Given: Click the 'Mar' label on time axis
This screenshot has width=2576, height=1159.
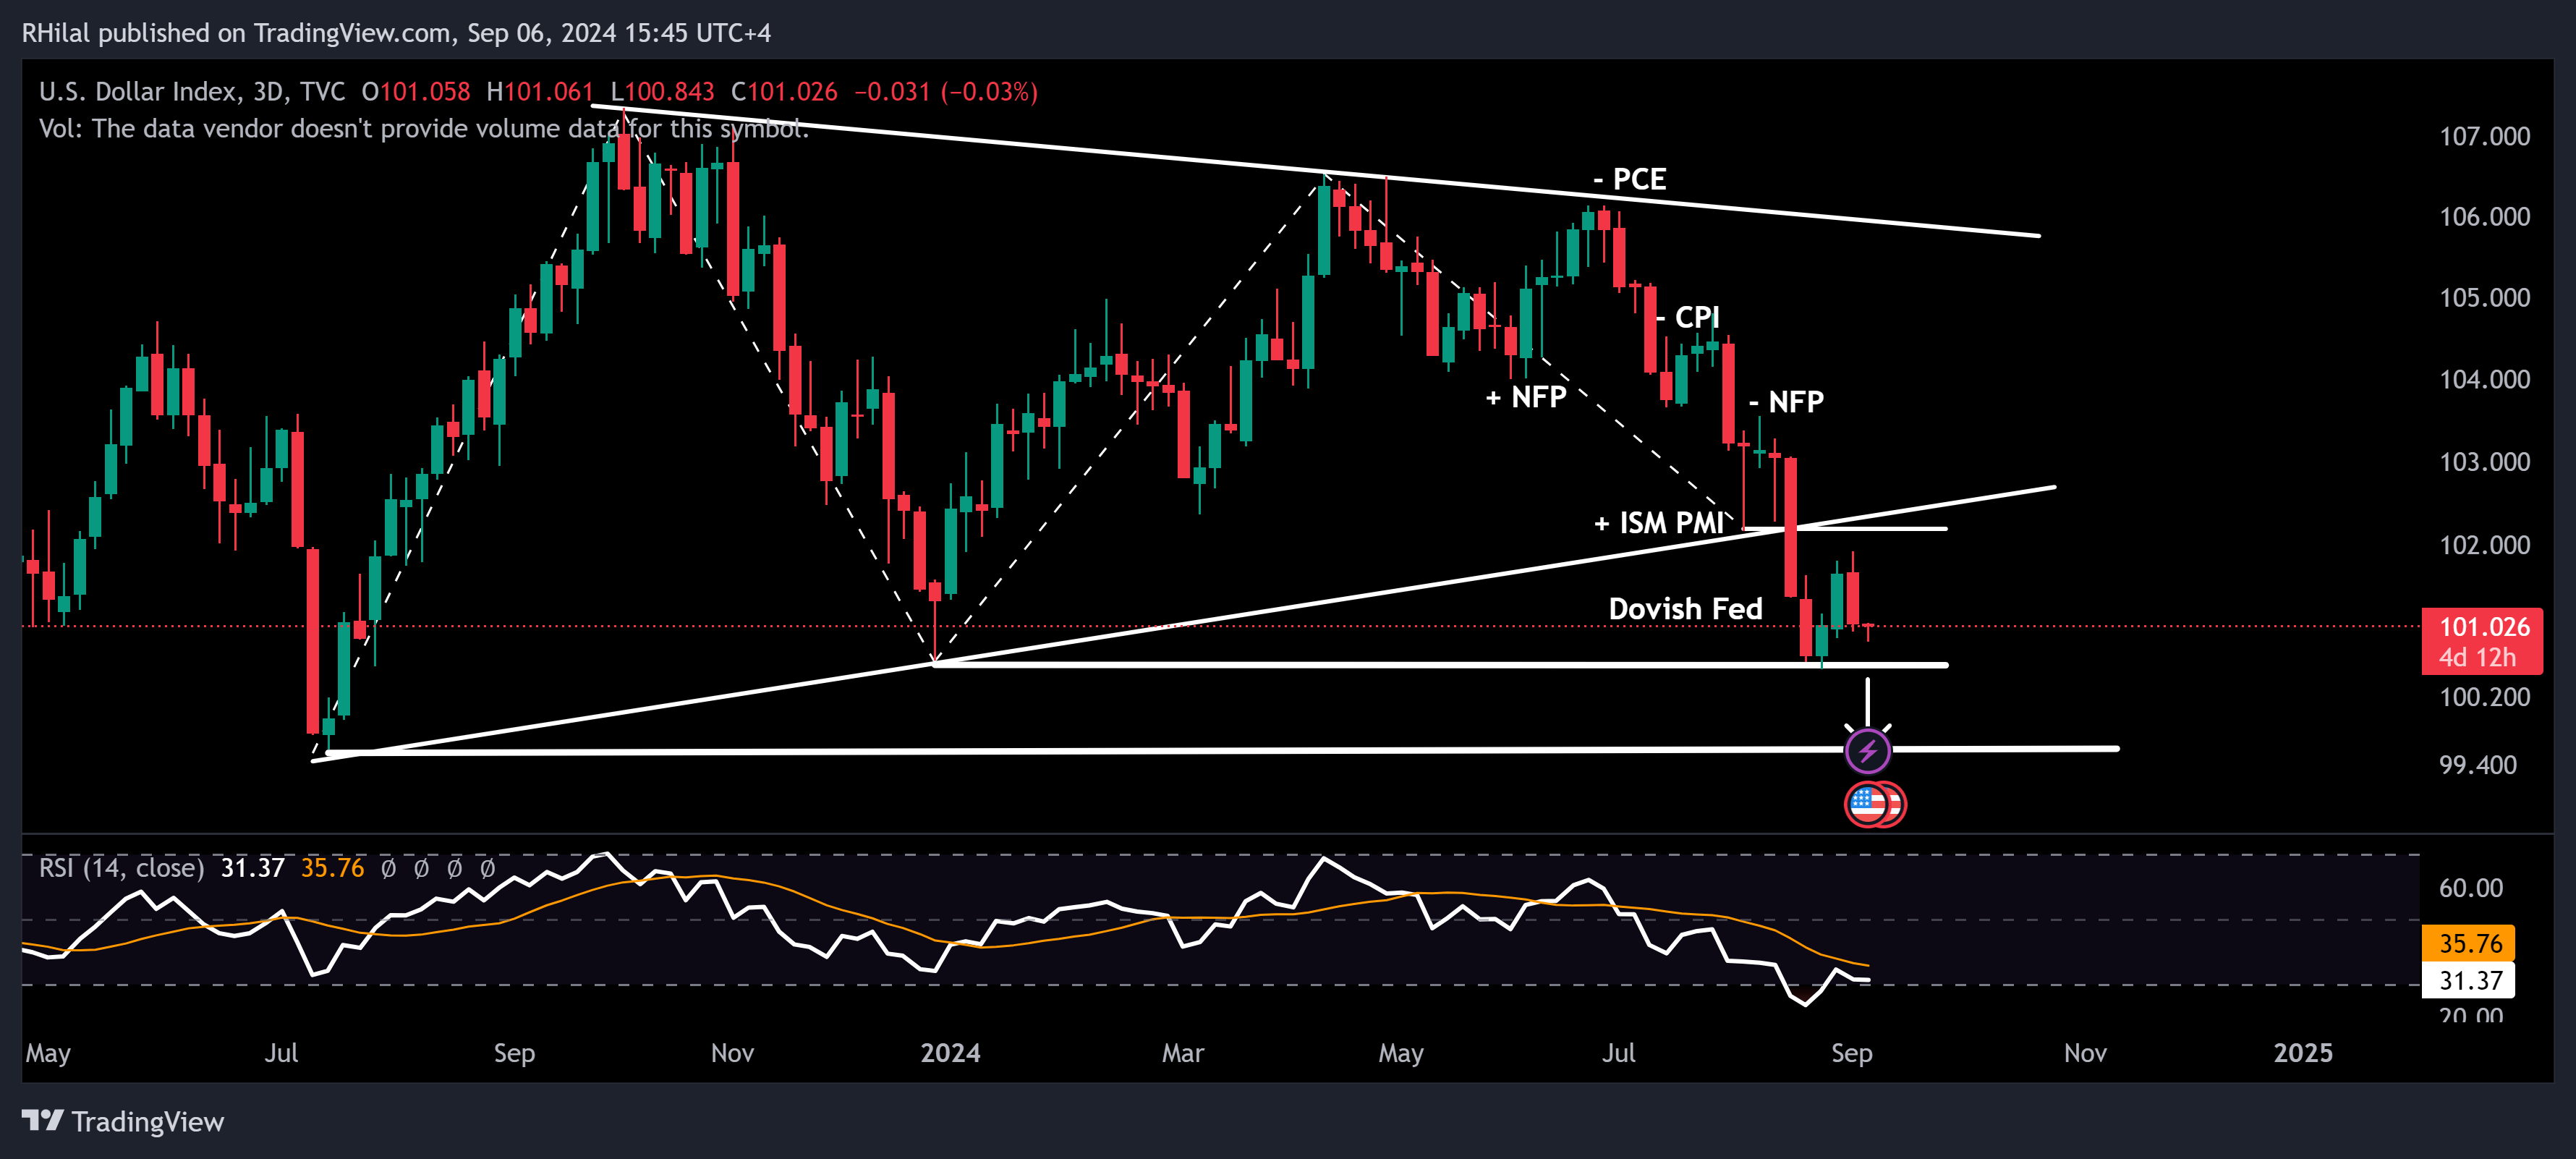Looking at the screenshot, I should (1183, 1053).
